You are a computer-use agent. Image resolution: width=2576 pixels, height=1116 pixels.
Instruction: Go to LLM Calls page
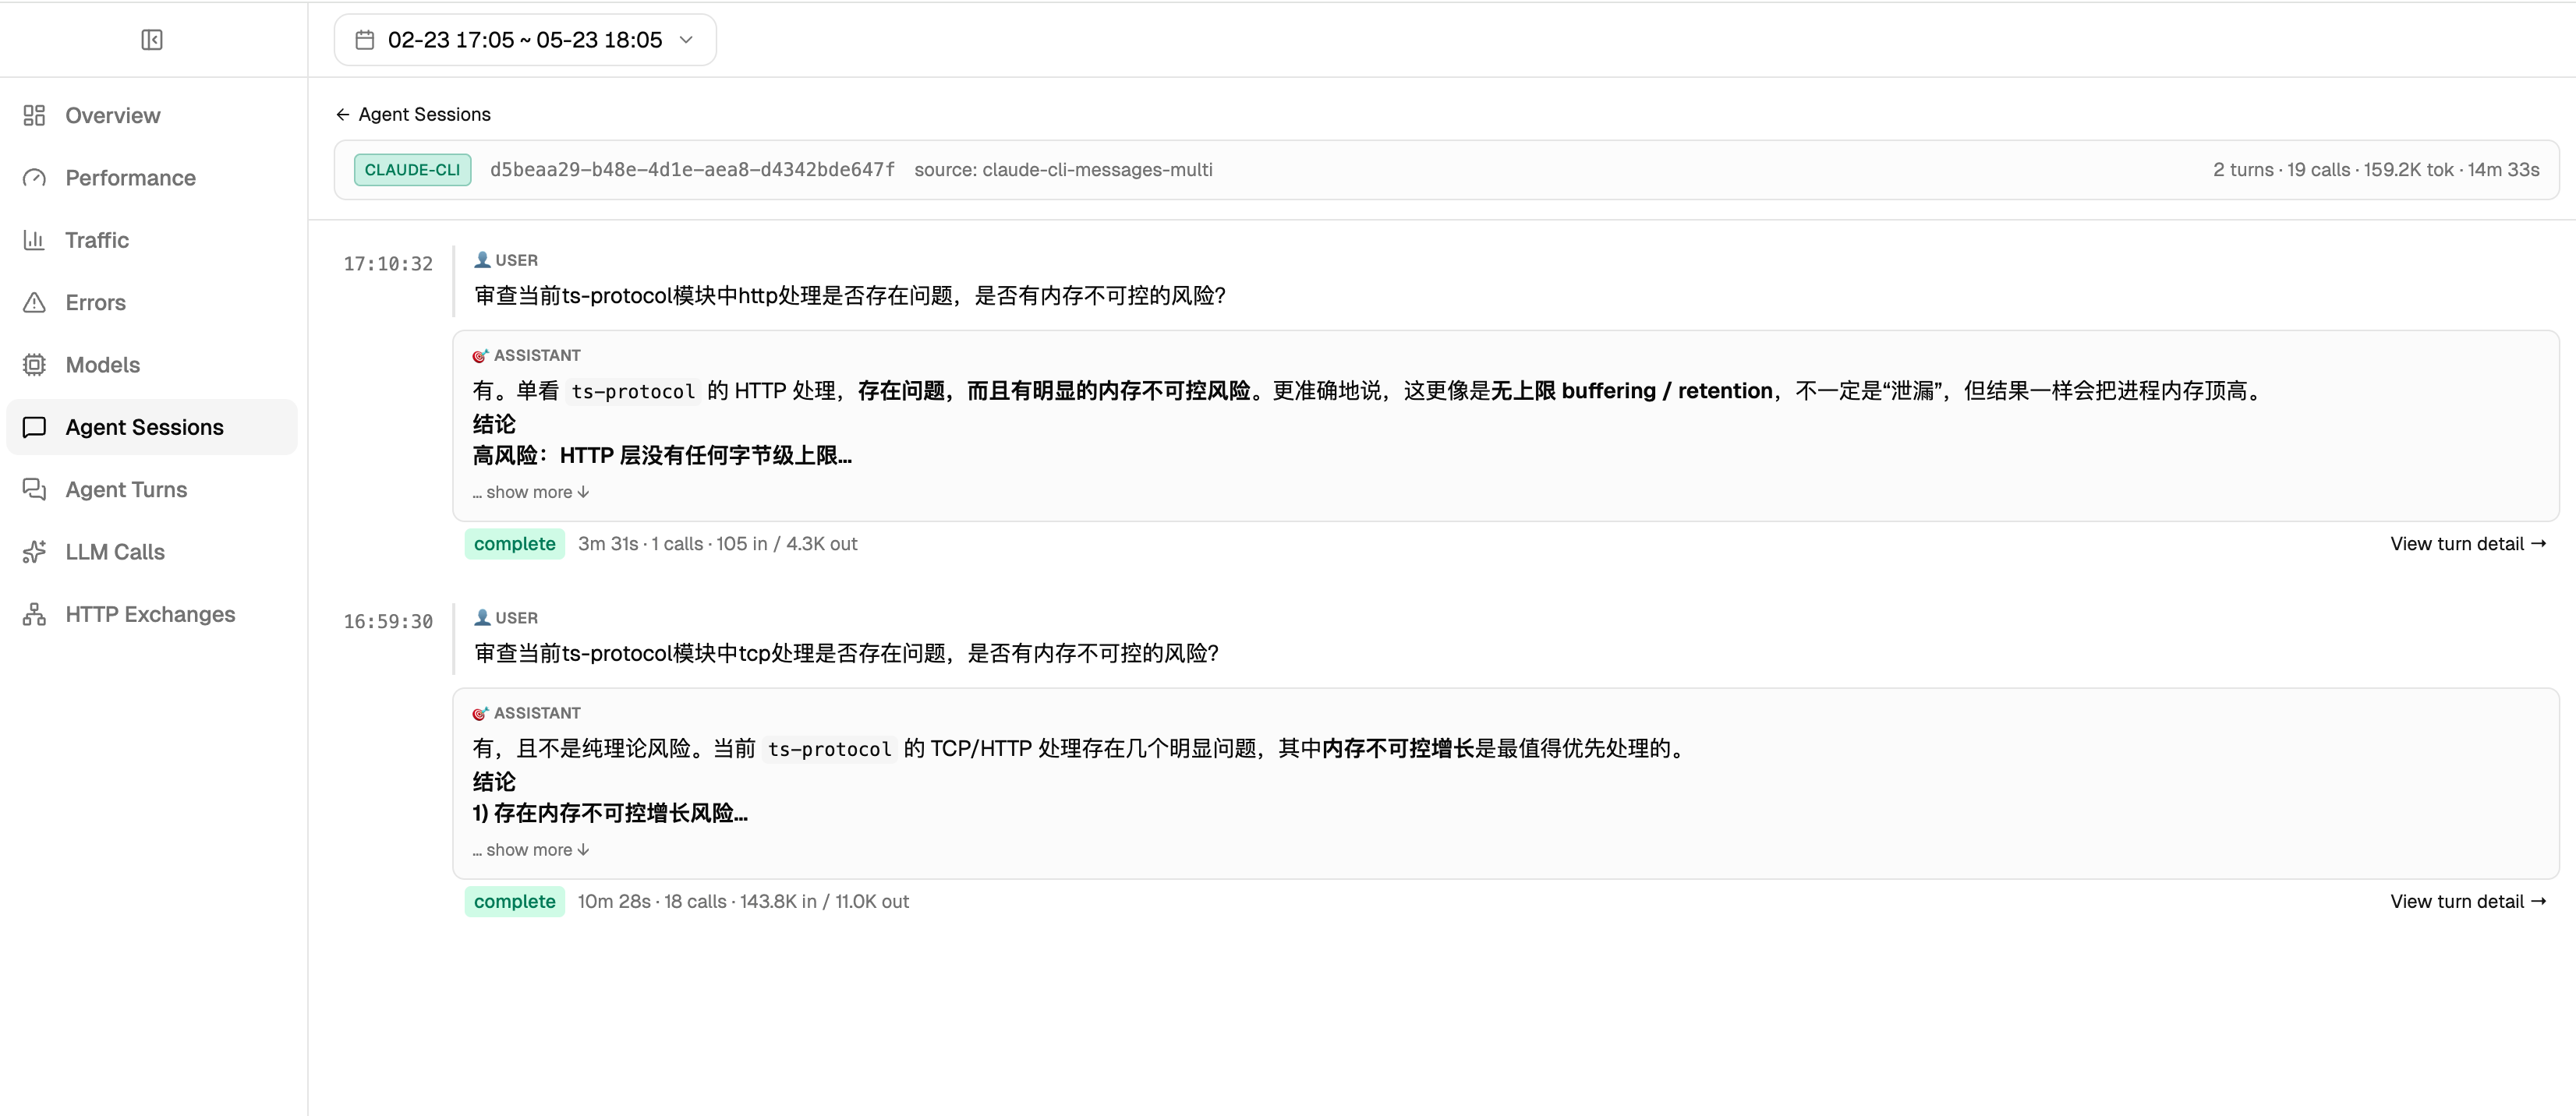[152, 552]
